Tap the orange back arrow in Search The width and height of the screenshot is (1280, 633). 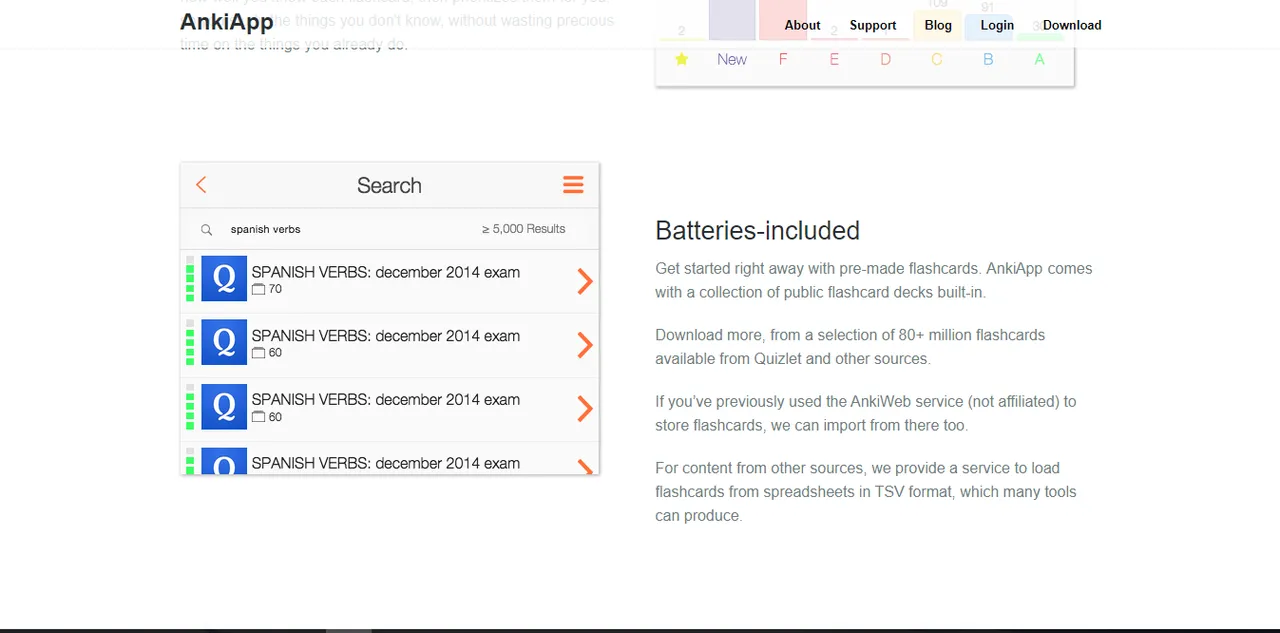[201, 185]
